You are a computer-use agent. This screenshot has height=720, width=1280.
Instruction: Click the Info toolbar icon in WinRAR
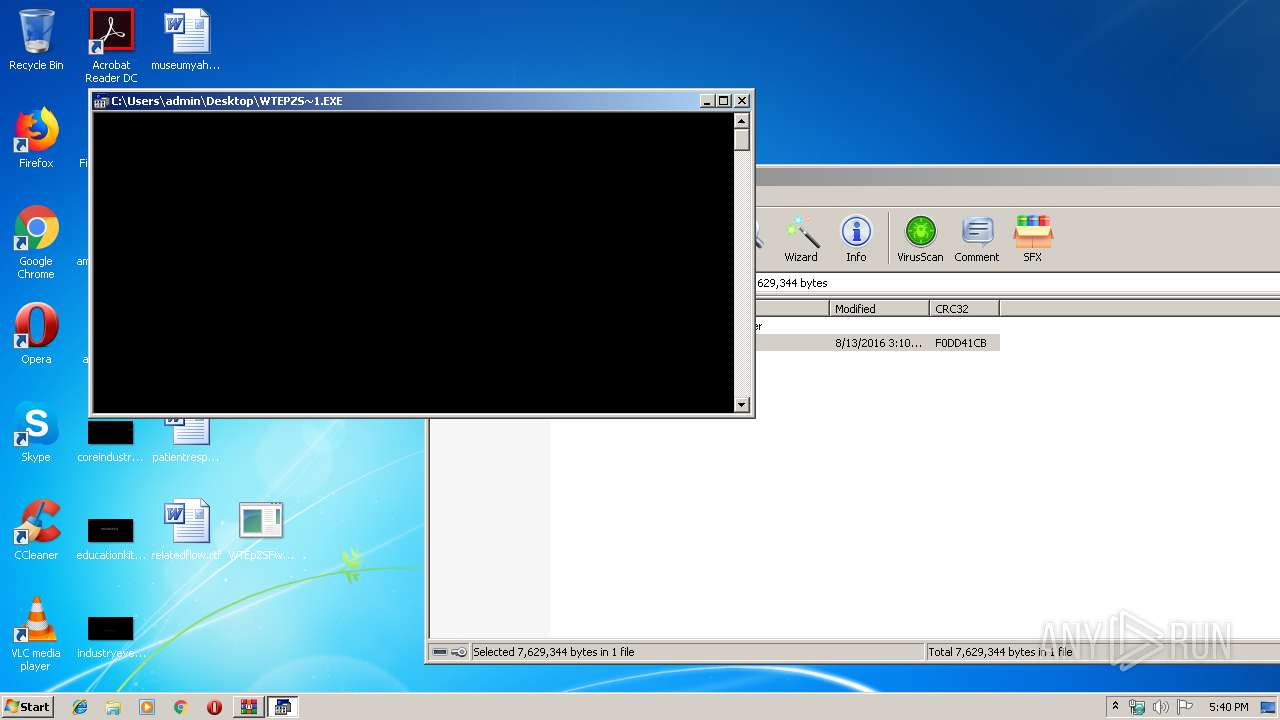point(856,239)
